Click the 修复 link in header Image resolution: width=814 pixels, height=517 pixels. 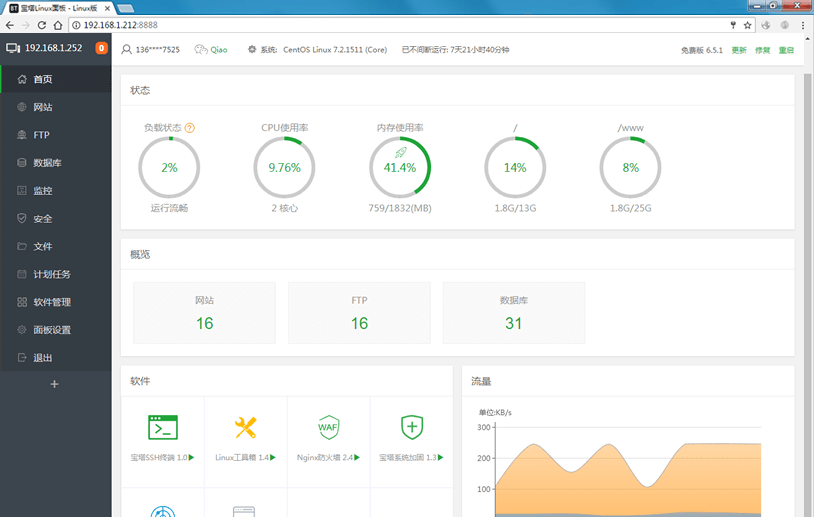[x=762, y=50]
